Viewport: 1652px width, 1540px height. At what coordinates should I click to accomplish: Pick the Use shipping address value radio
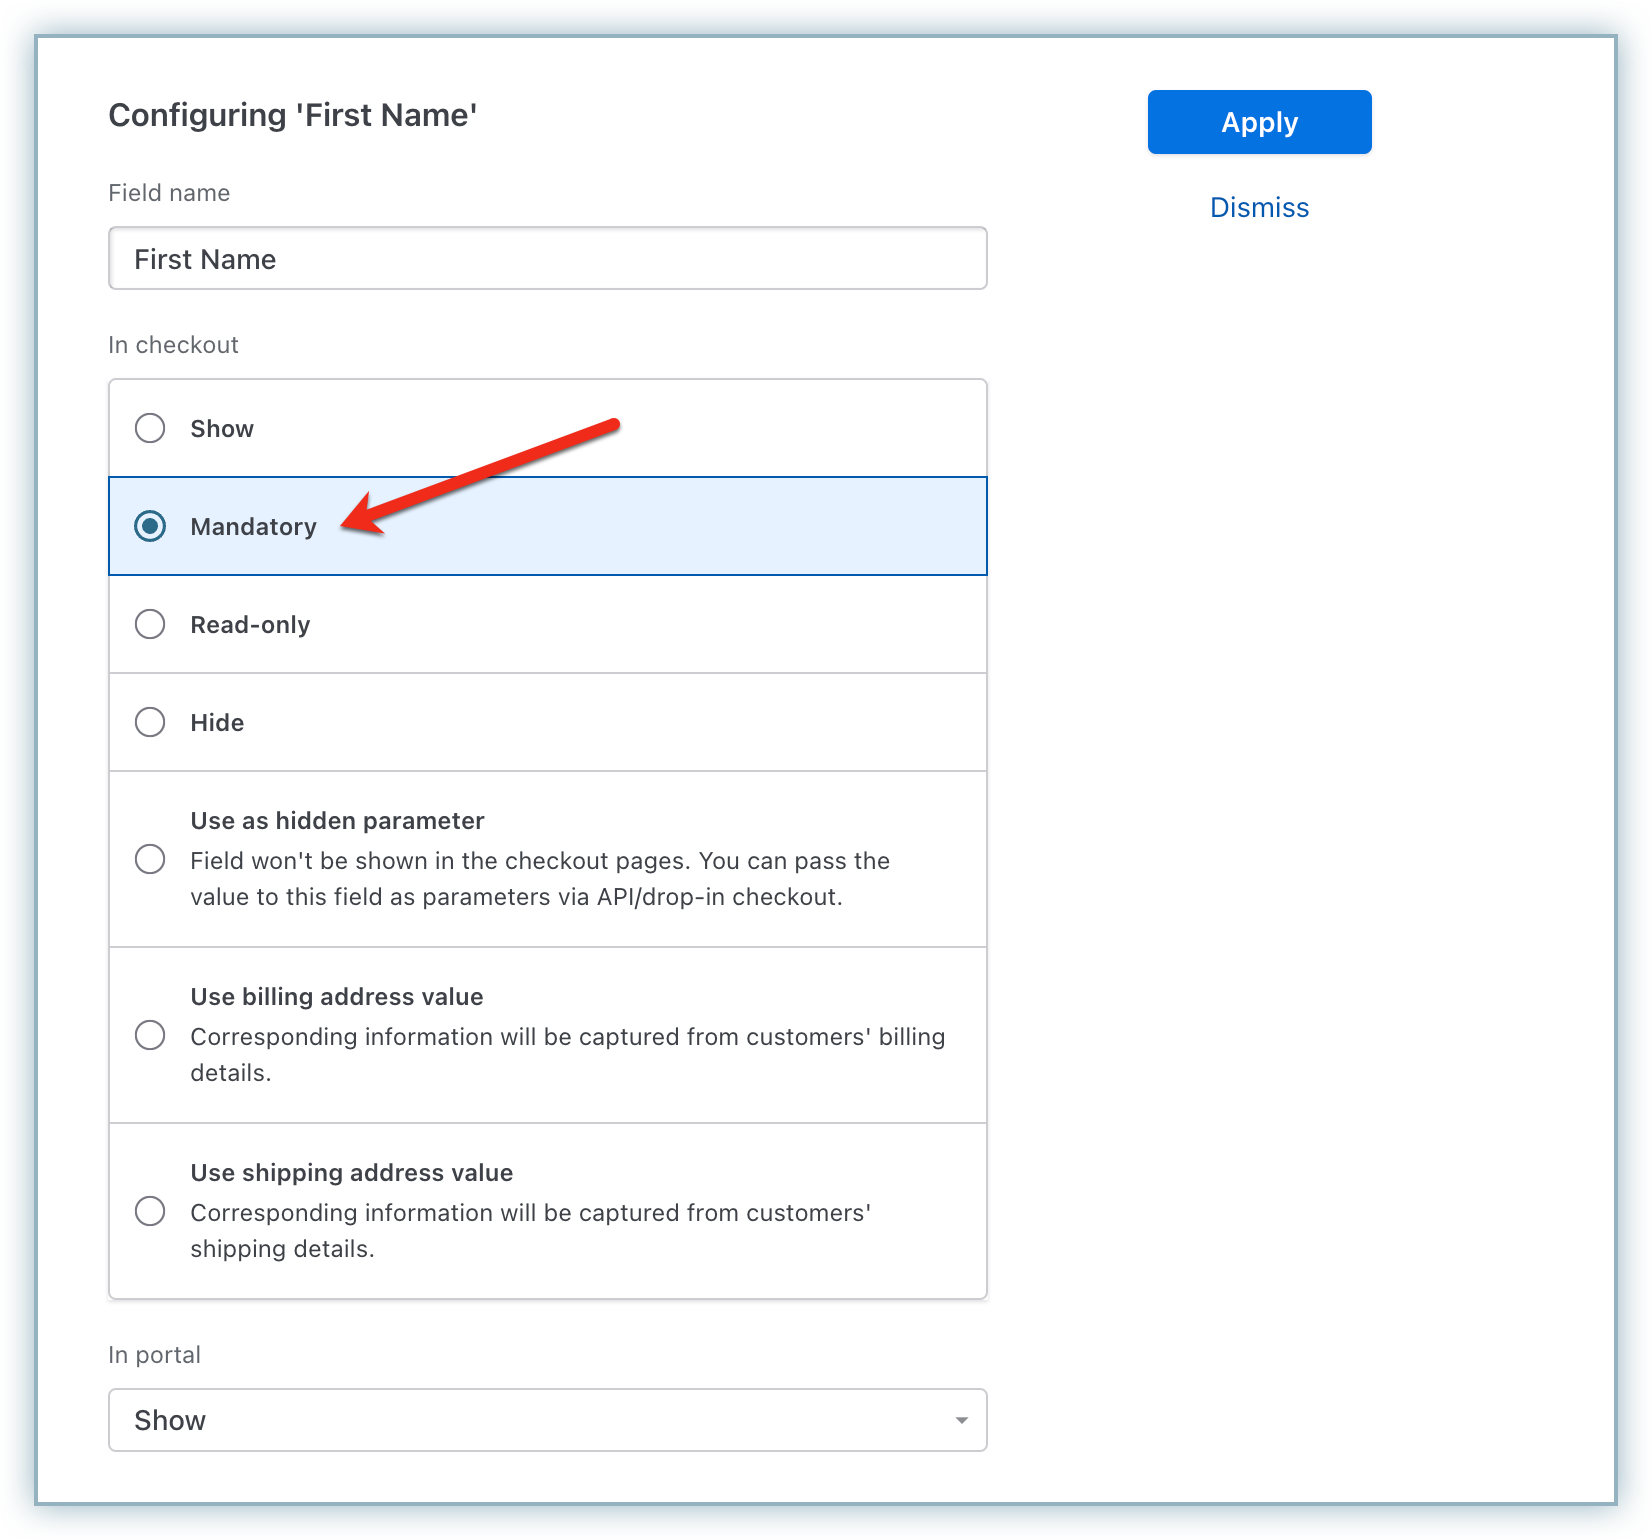point(150,1211)
